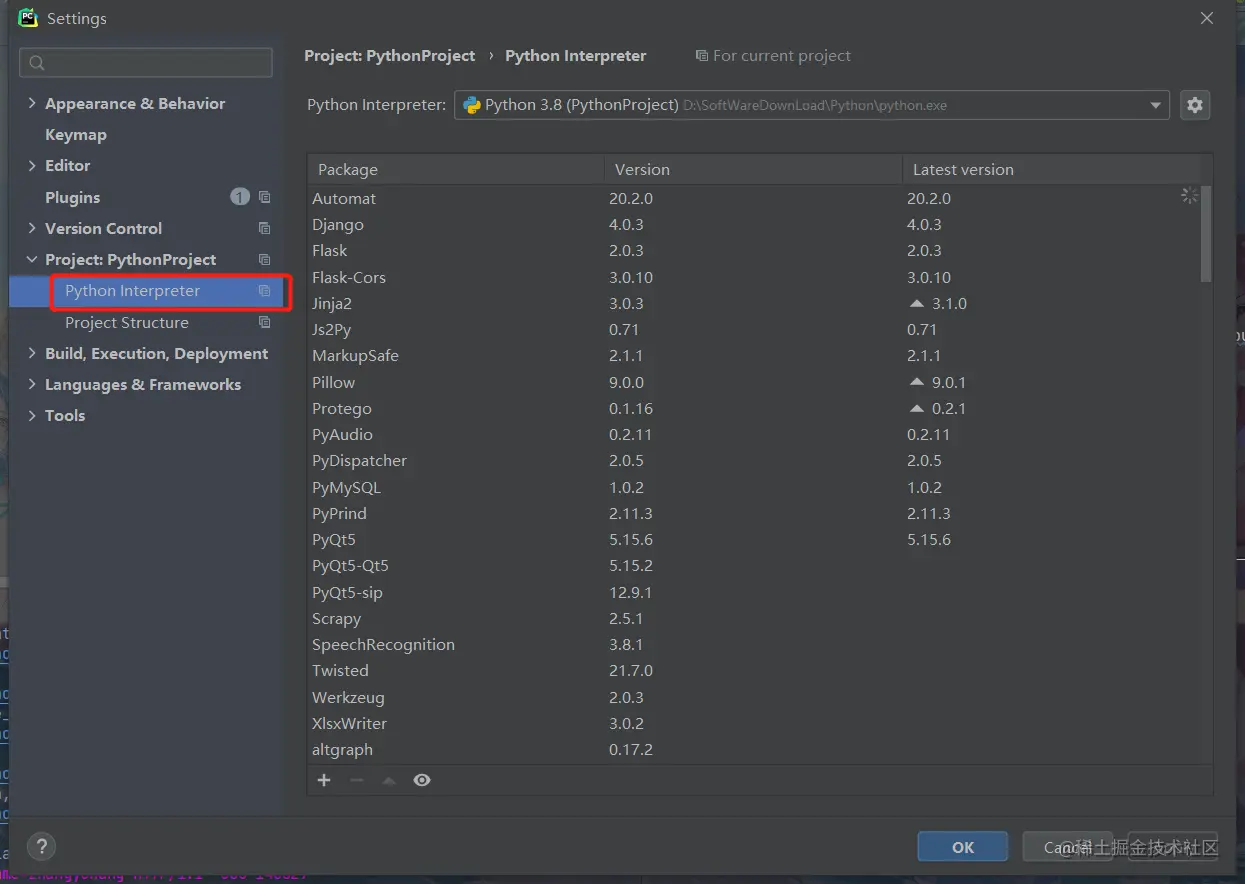The image size is (1245, 884).
Task: Click the Plugins update count badge
Action: pos(240,197)
